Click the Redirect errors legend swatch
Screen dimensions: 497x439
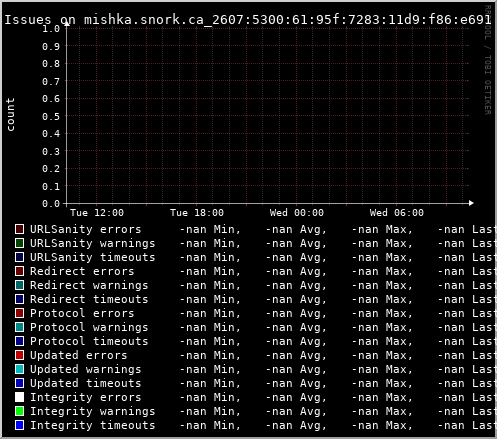point(19,271)
